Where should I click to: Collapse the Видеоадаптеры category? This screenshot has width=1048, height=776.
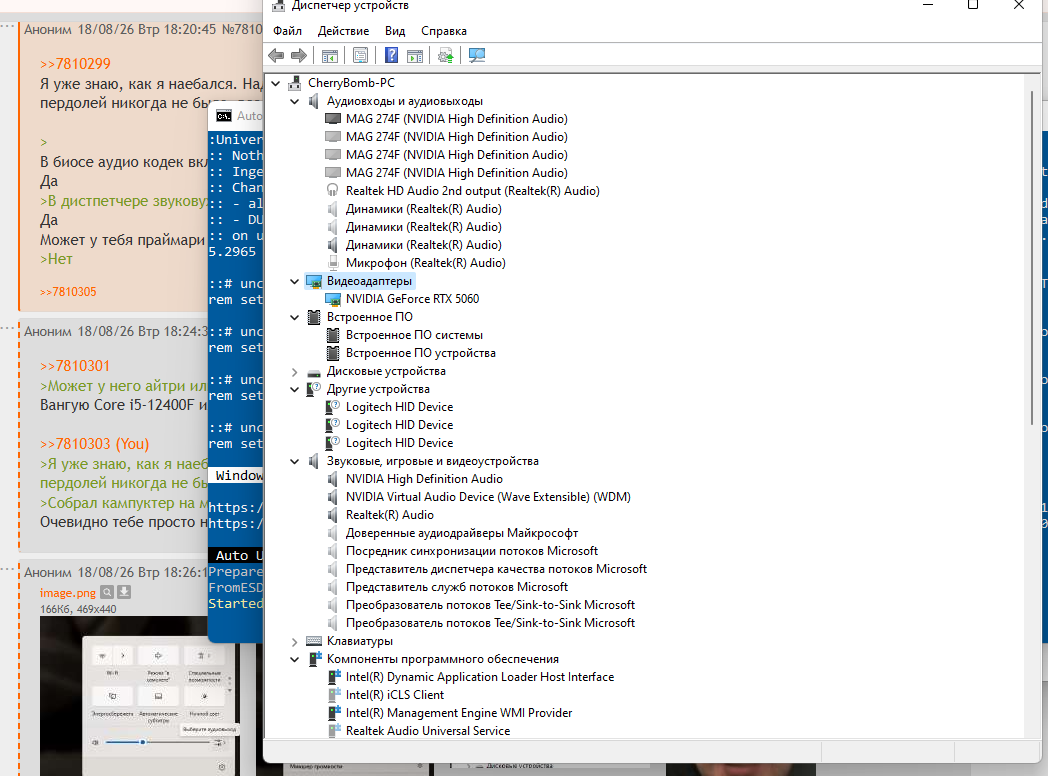tap(294, 281)
